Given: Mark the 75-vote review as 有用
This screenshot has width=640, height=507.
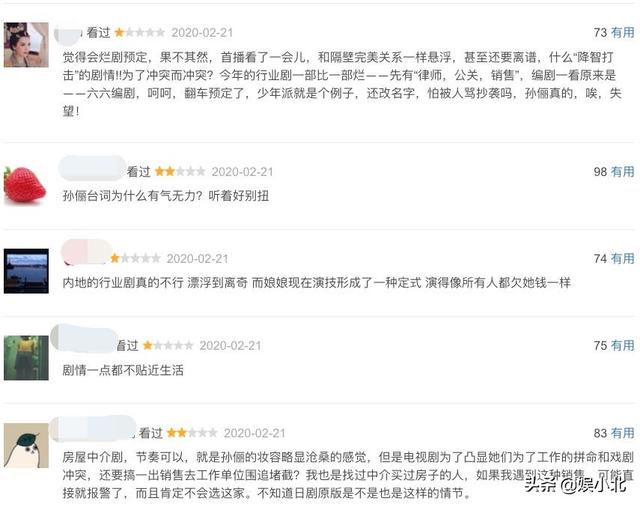Looking at the screenshot, I should (x=622, y=345).
